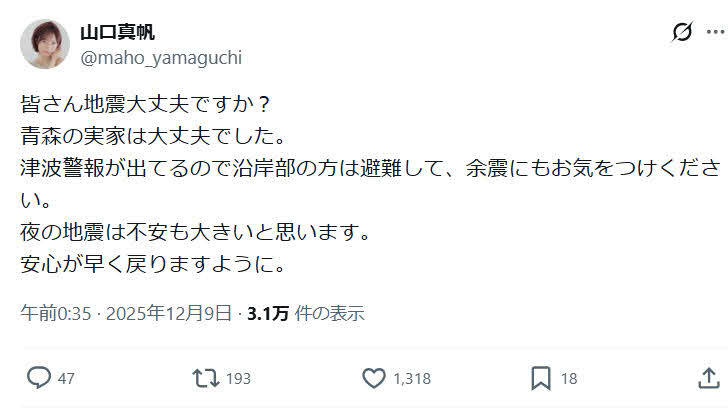Open the share arrow menu
This screenshot has height=410, width=728.
point(707,378)
